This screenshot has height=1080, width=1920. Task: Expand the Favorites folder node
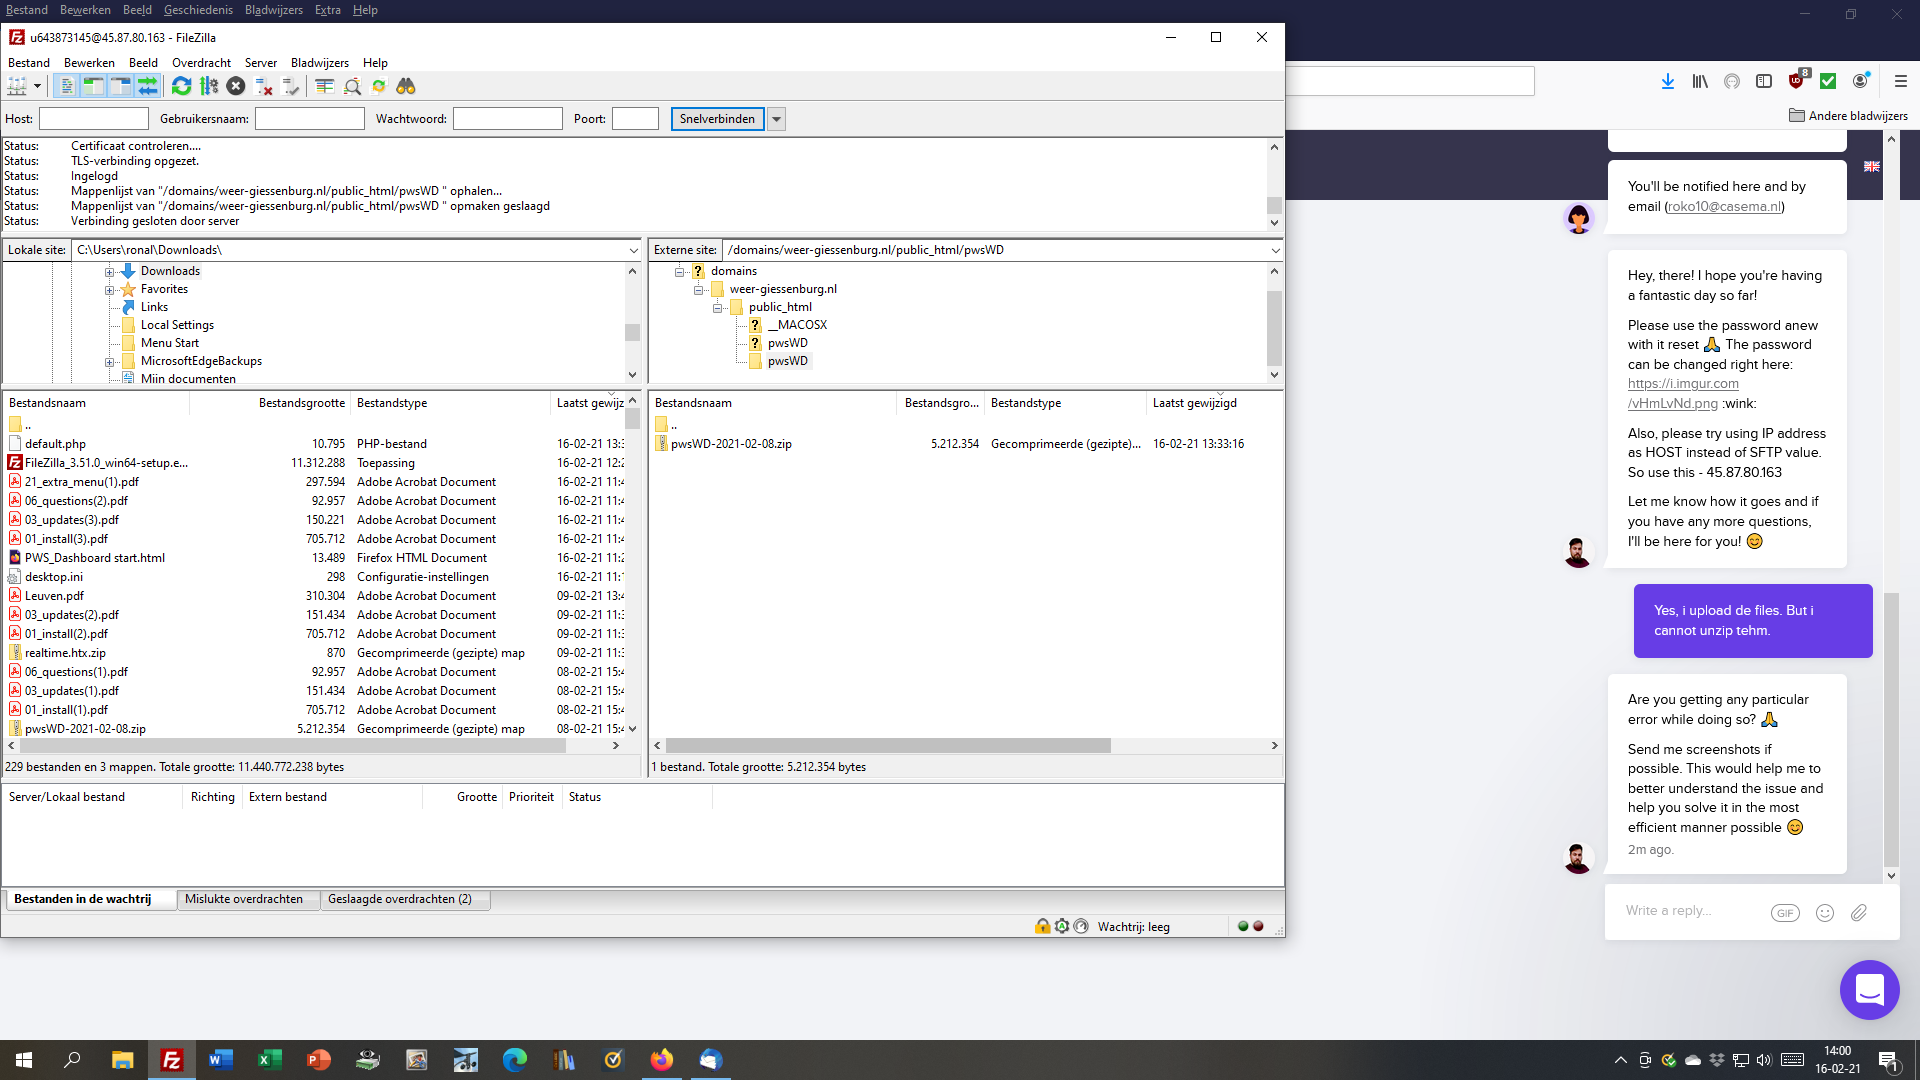tap(109, 290)
